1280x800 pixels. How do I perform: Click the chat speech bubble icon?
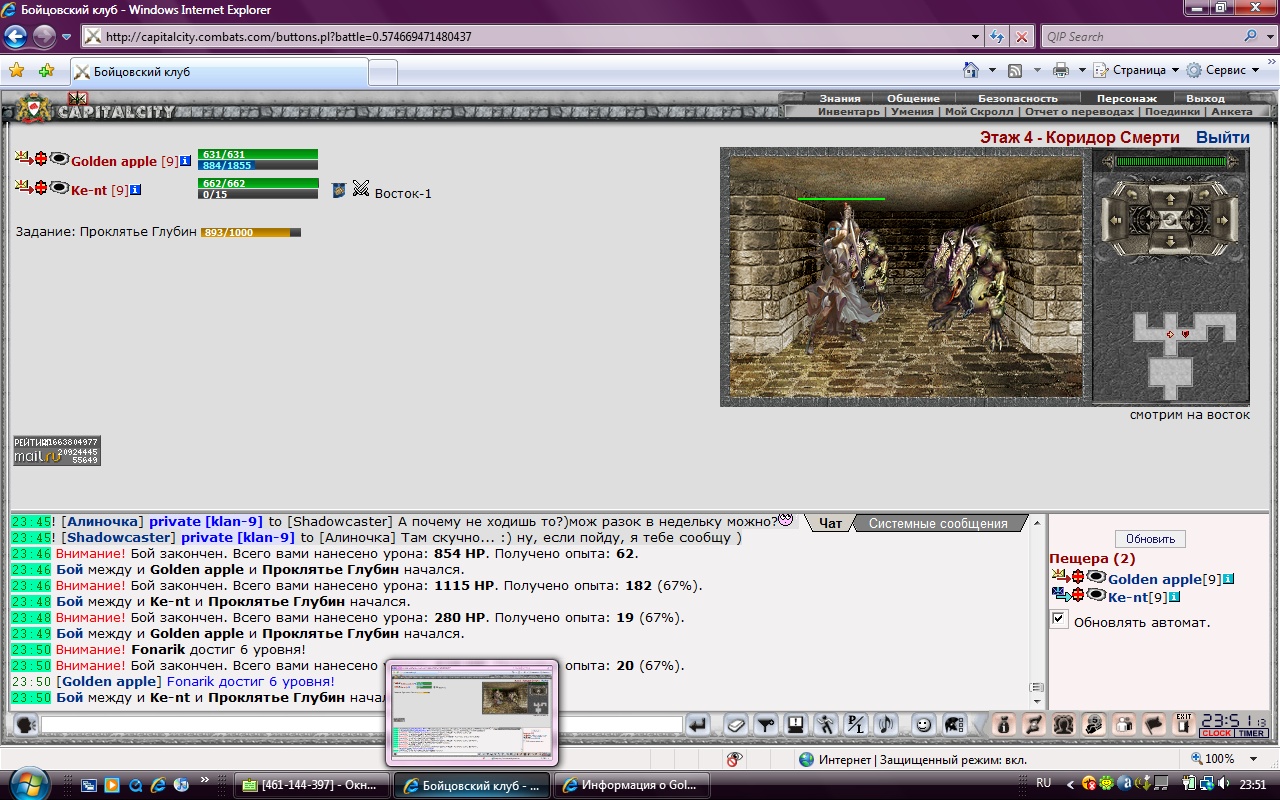click(26, 724)
